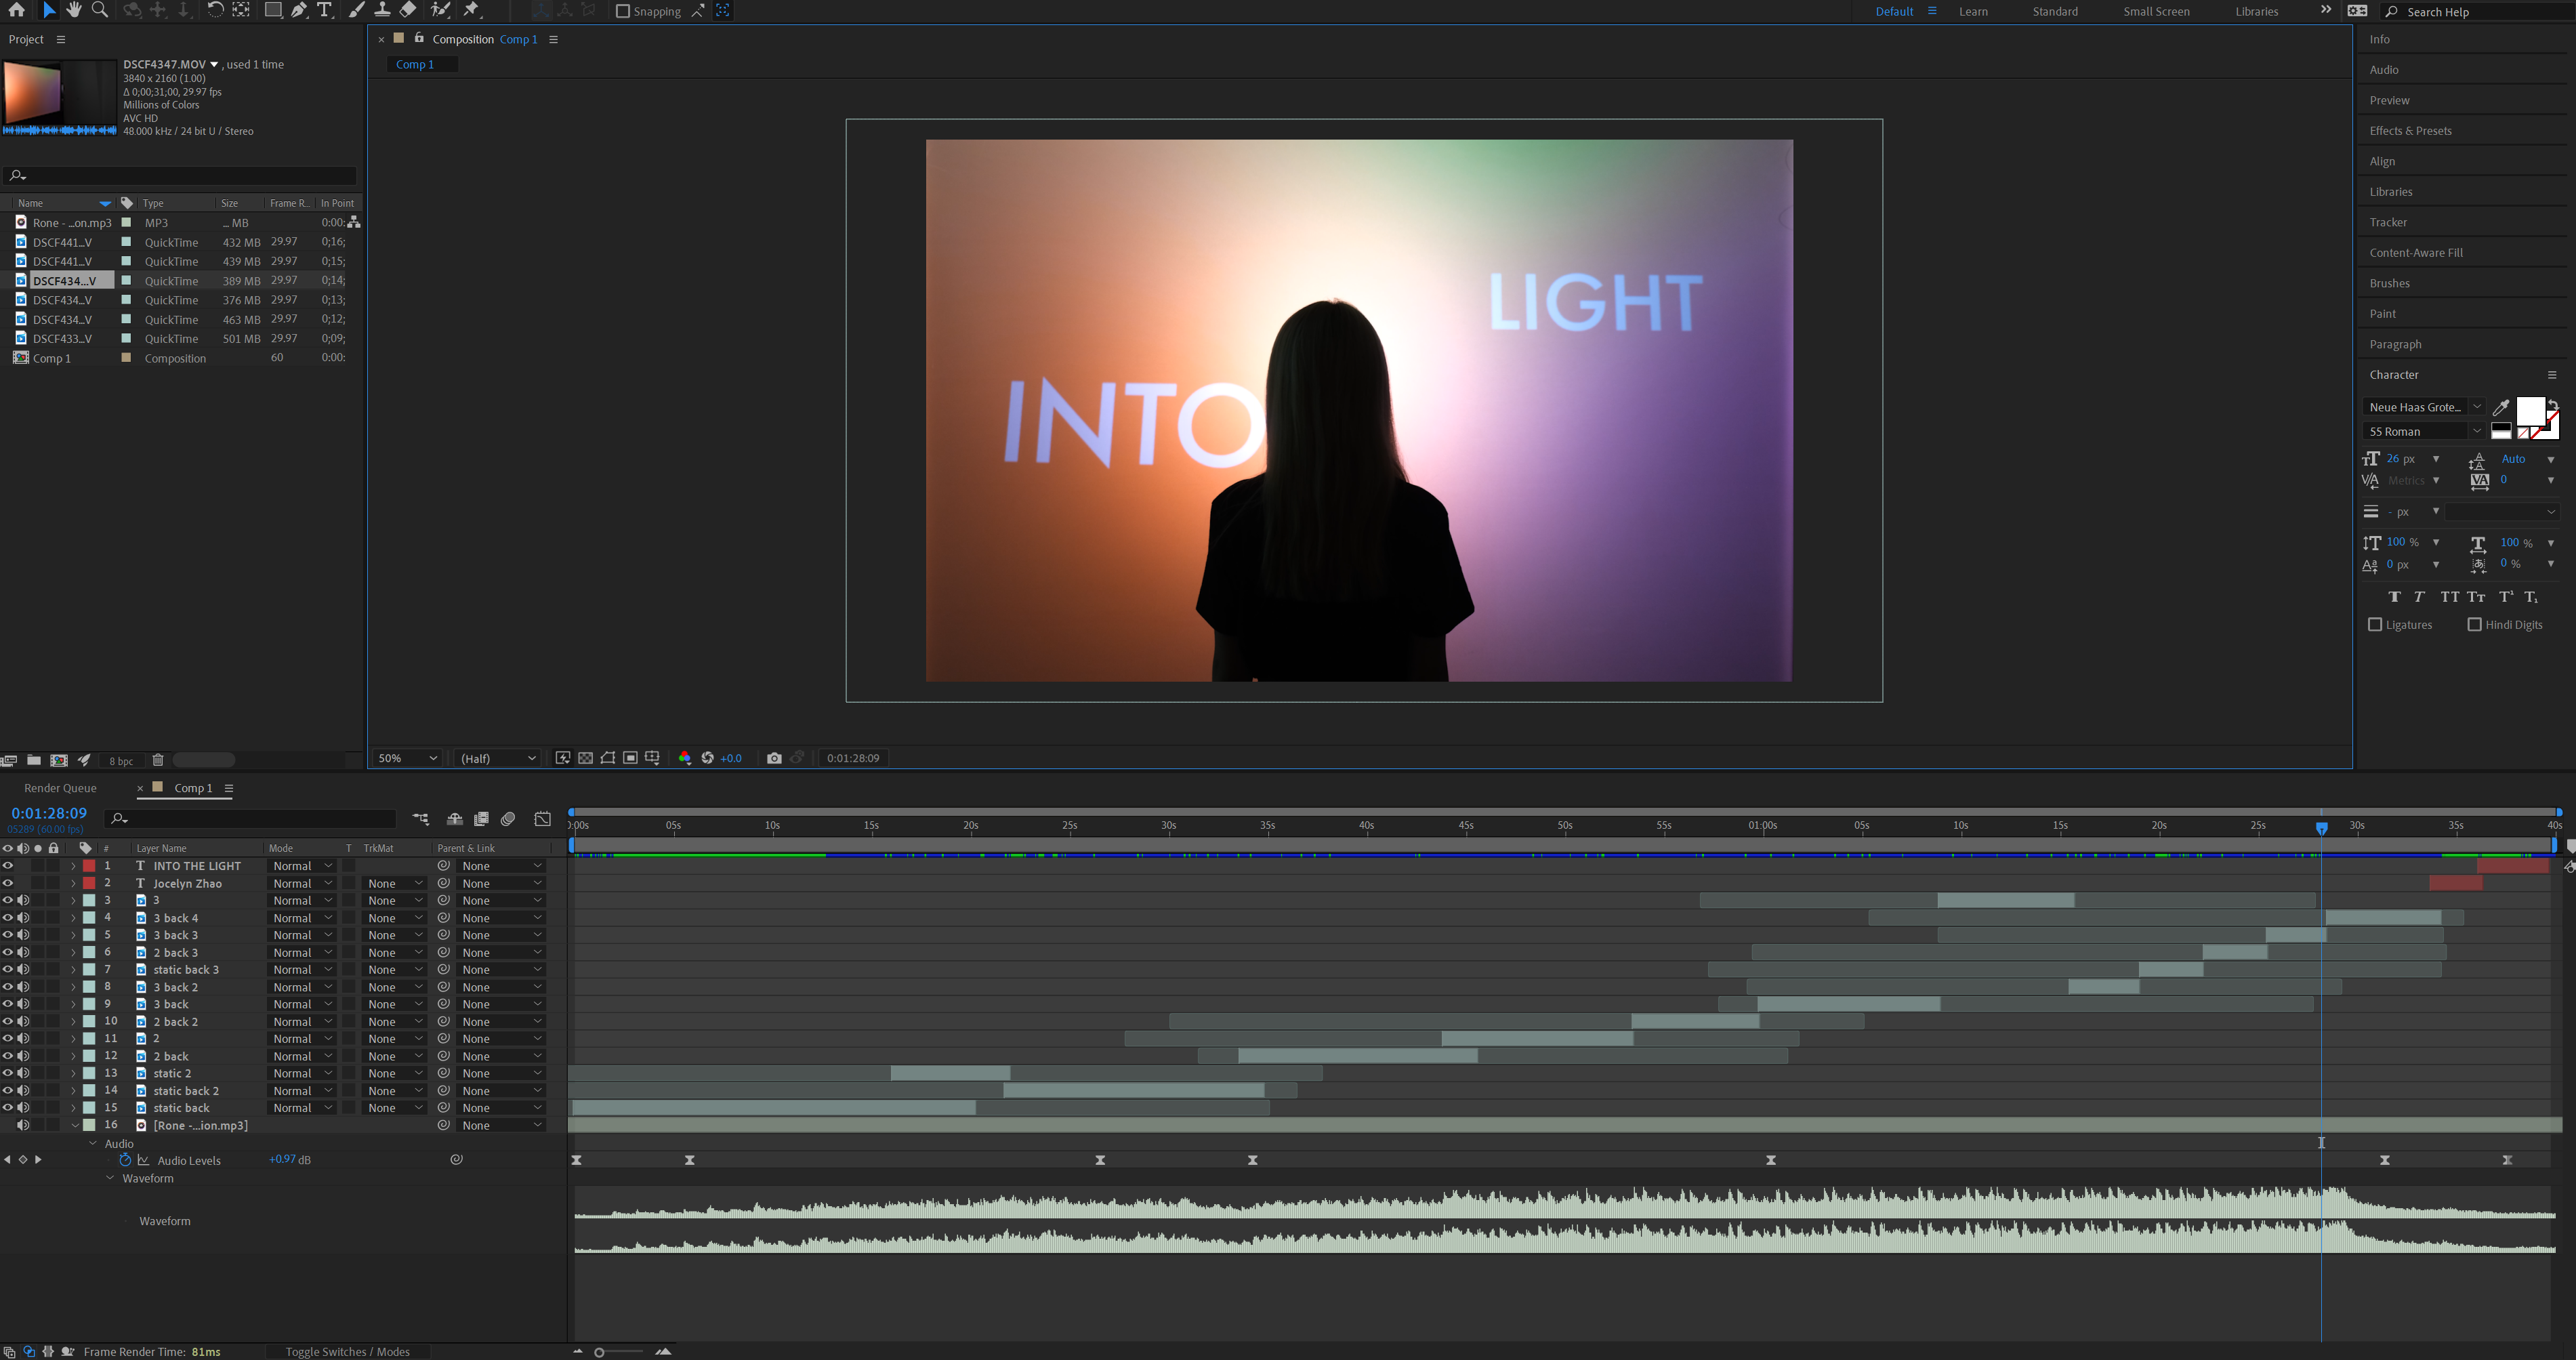Select Comp 1 in the Project panel
The image size is (2576, 1360).
pos(52,358)
